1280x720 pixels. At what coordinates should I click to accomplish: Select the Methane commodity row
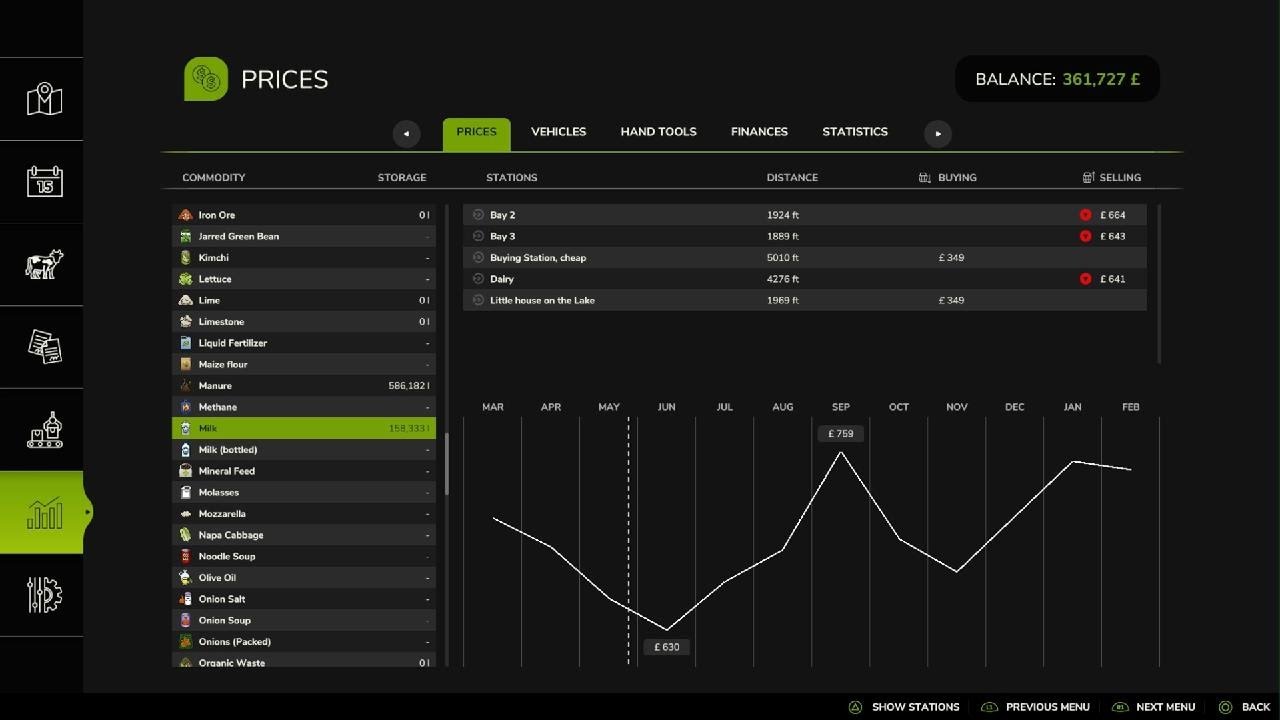coord(304,407)
